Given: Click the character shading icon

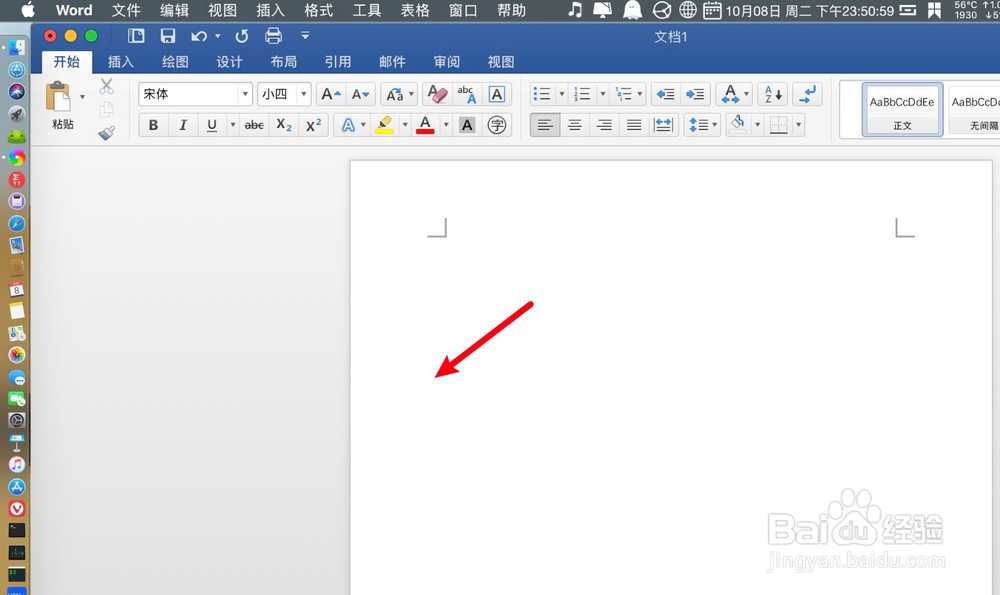Looking at the screenshot, I should pyautogui.click(x=467, y=125).
